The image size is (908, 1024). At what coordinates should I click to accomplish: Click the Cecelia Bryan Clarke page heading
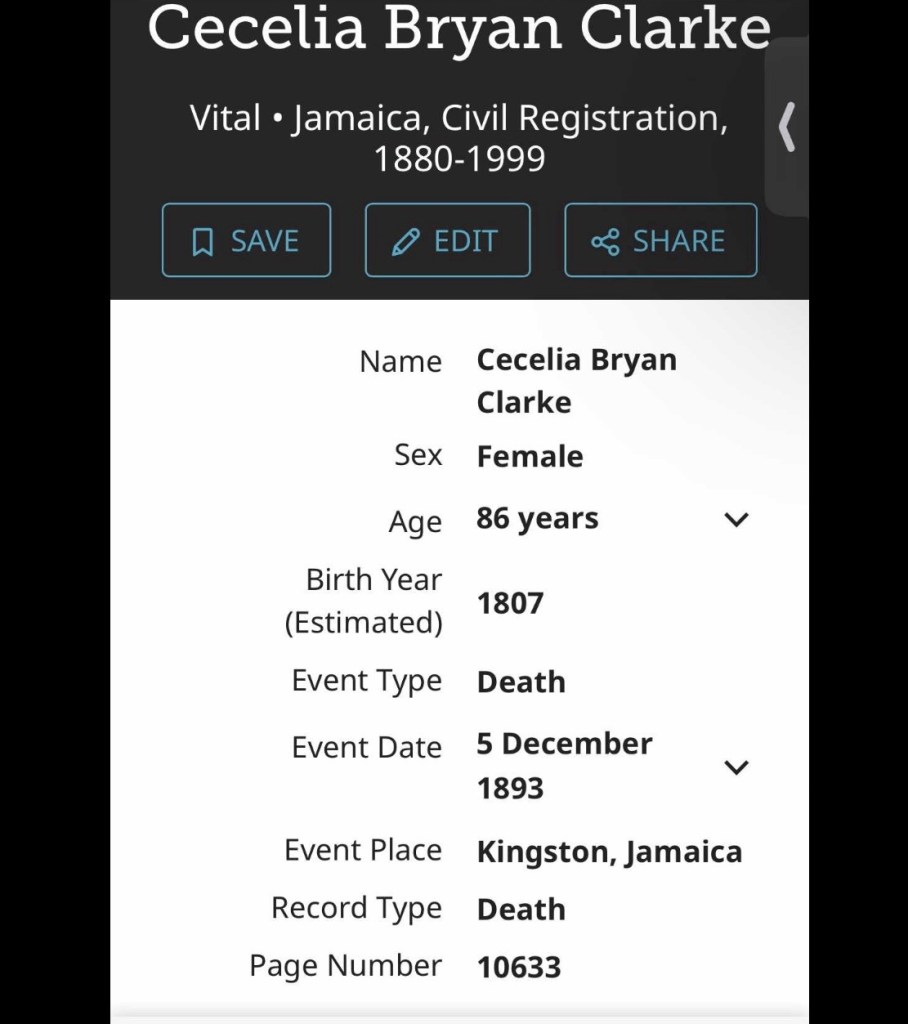pyautogui.click(x=459, y=28)
